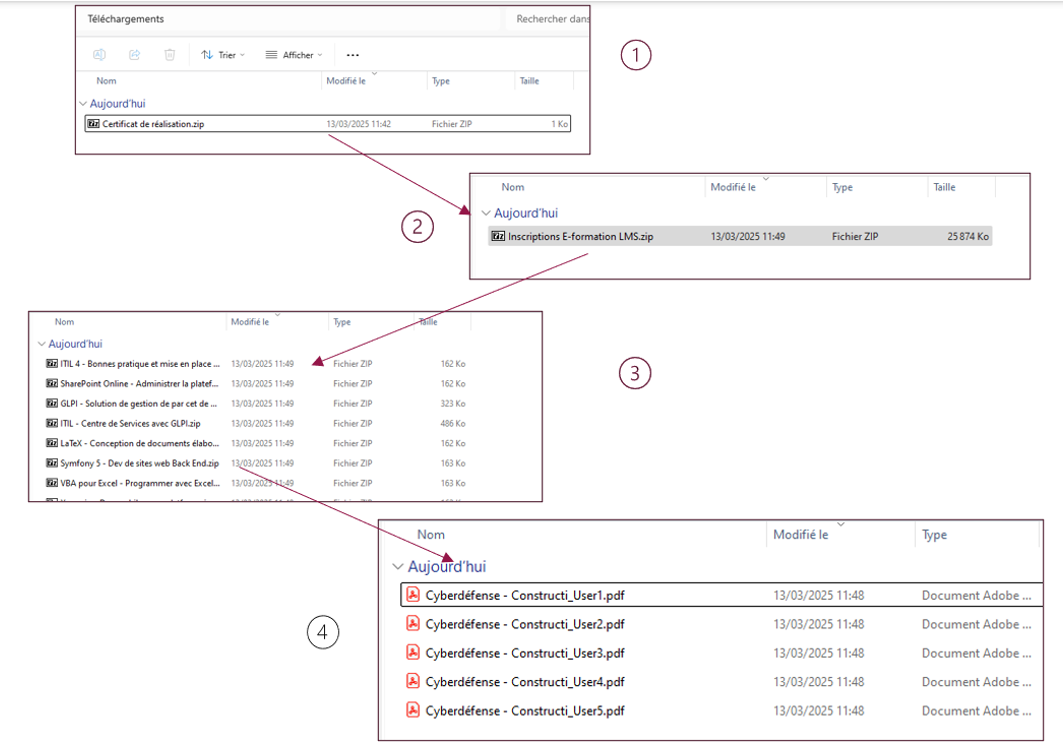Select Document Adobe type in the Constructi_User2.pdf row

[976, 624]
